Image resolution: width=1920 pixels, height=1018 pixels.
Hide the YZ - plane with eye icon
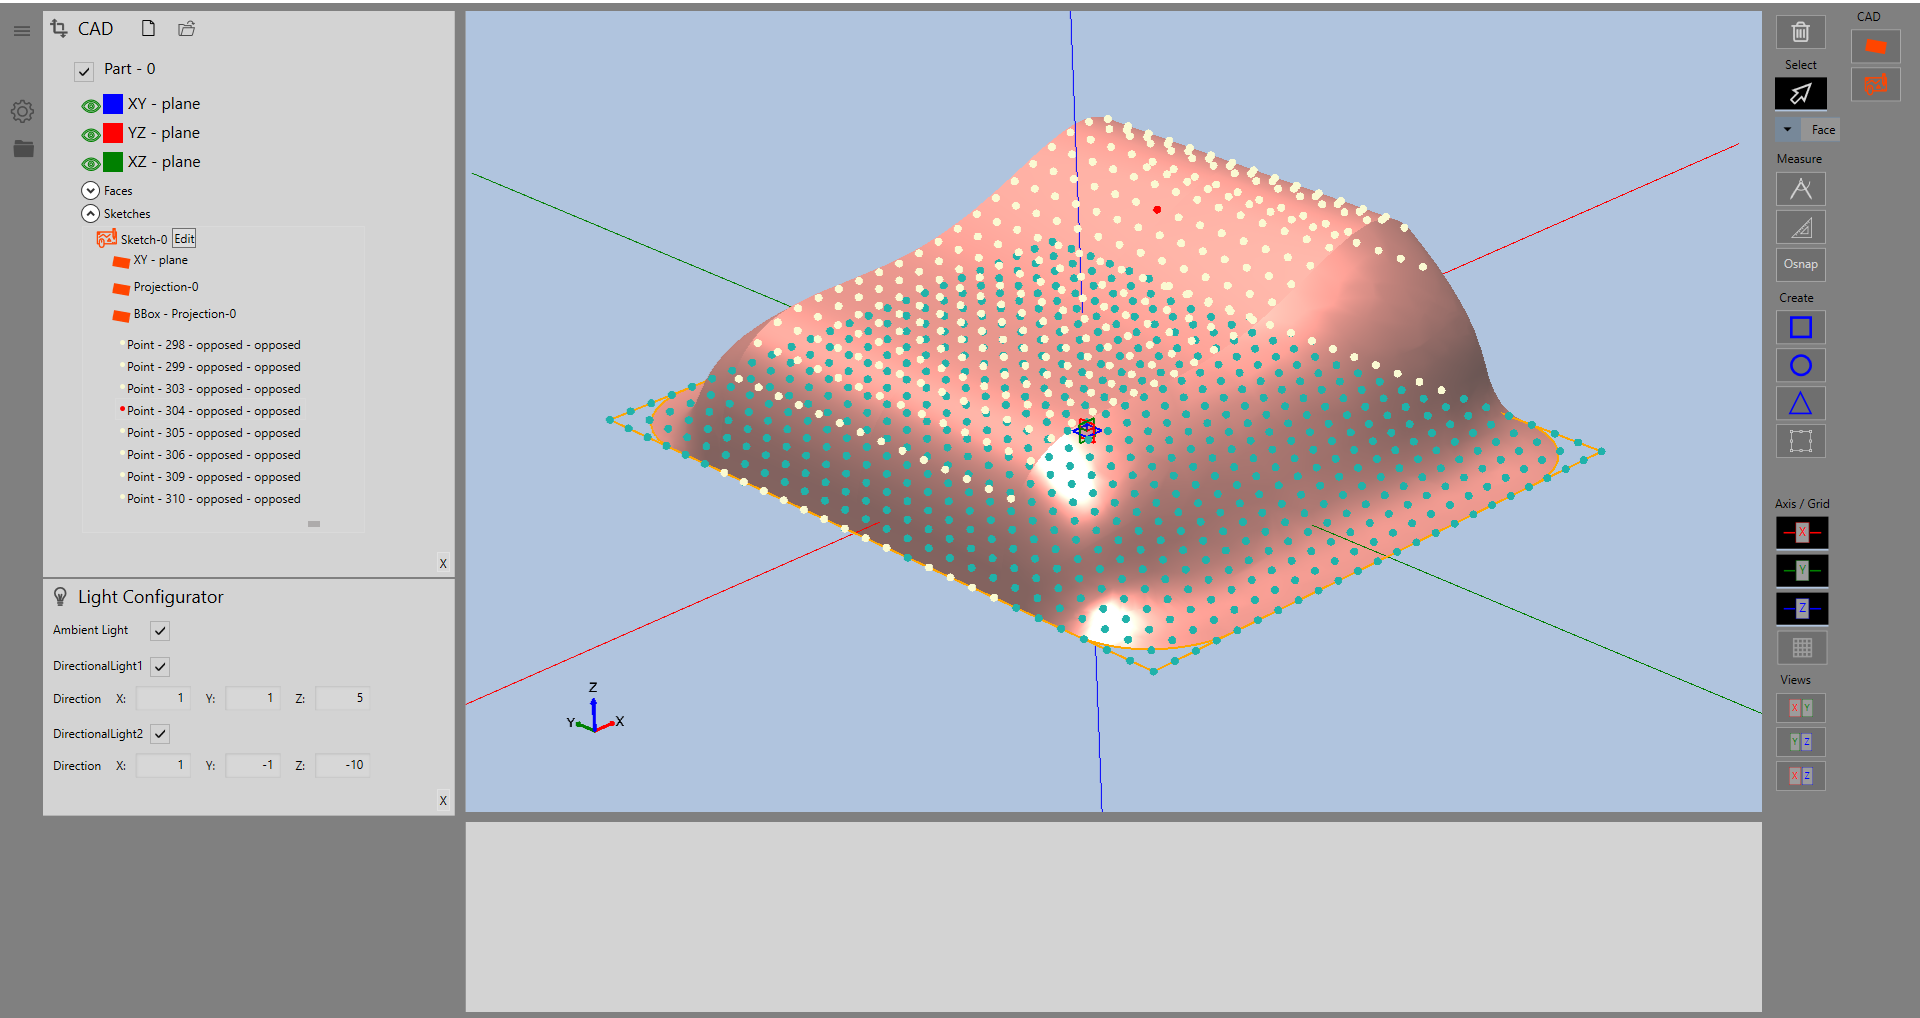click(90, 134)
